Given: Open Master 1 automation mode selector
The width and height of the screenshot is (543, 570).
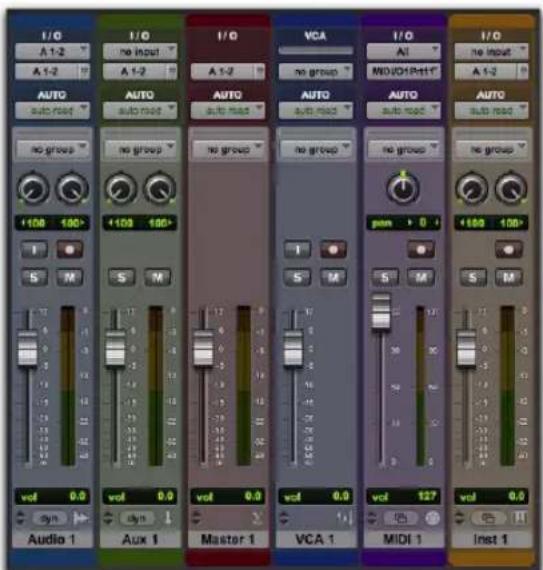Looking at the screenshot, I should pos(228,110).
